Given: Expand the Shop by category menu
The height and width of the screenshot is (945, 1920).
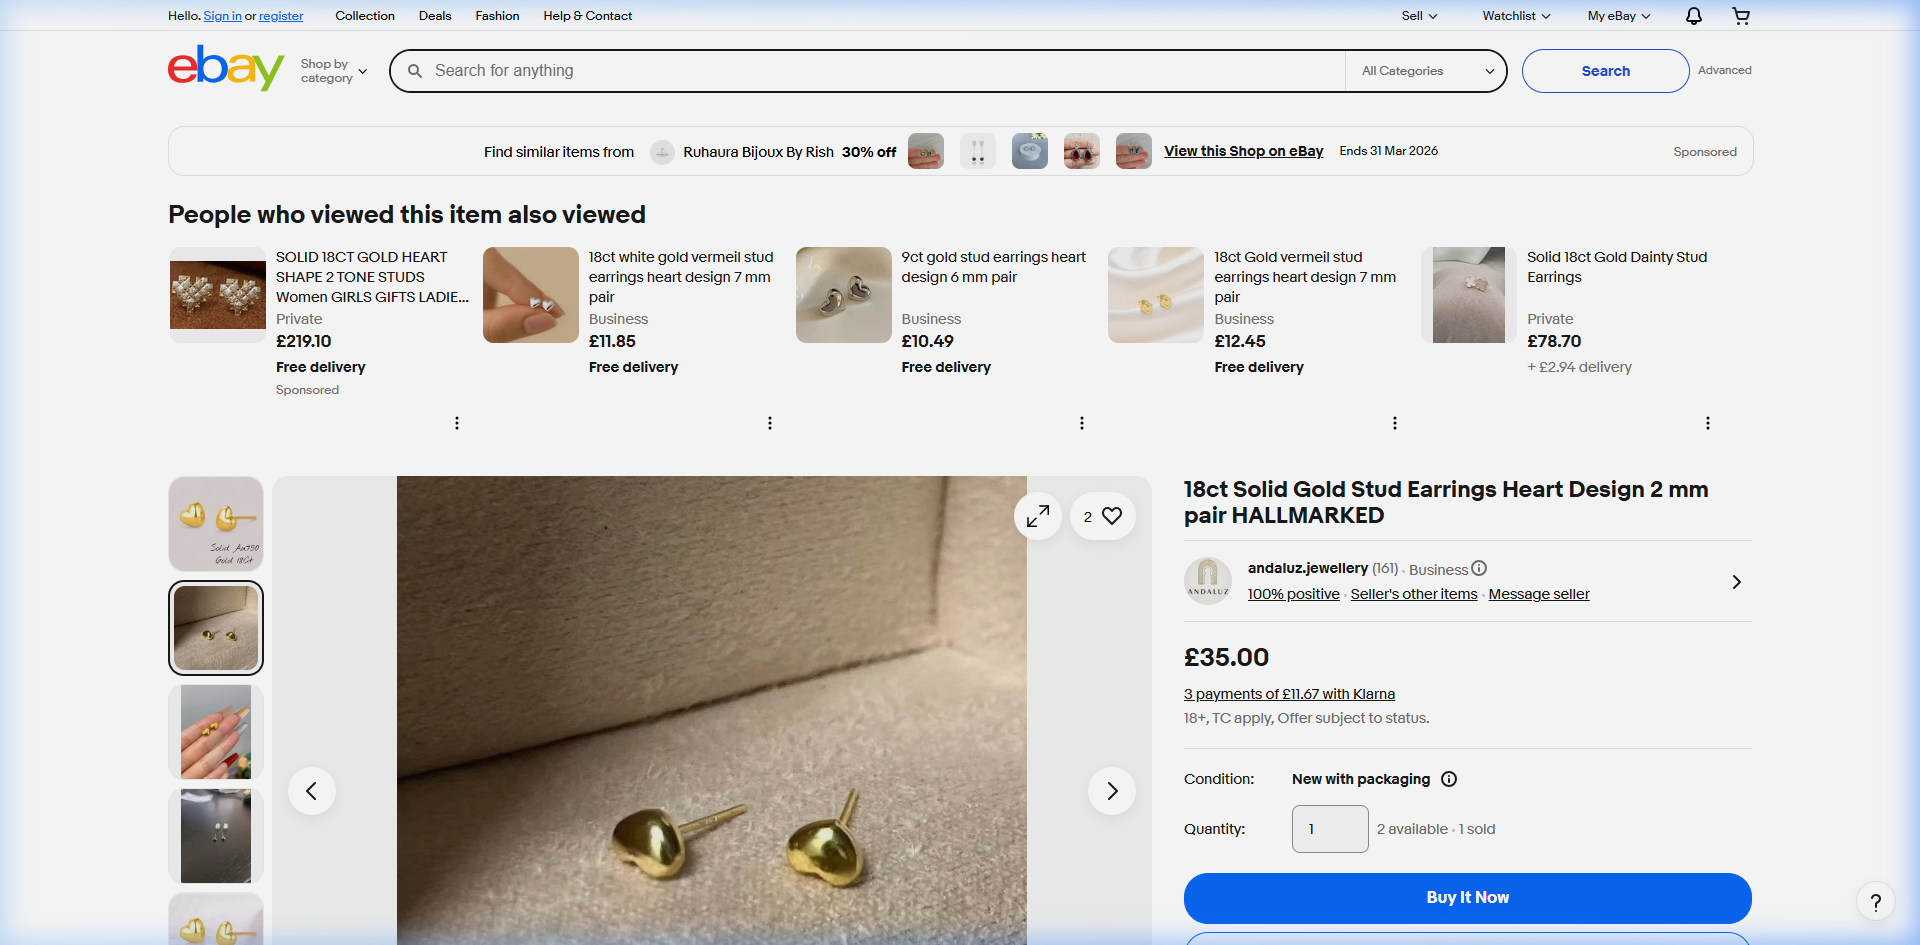Looking at the screenshot, I should [x=333, y=70].
